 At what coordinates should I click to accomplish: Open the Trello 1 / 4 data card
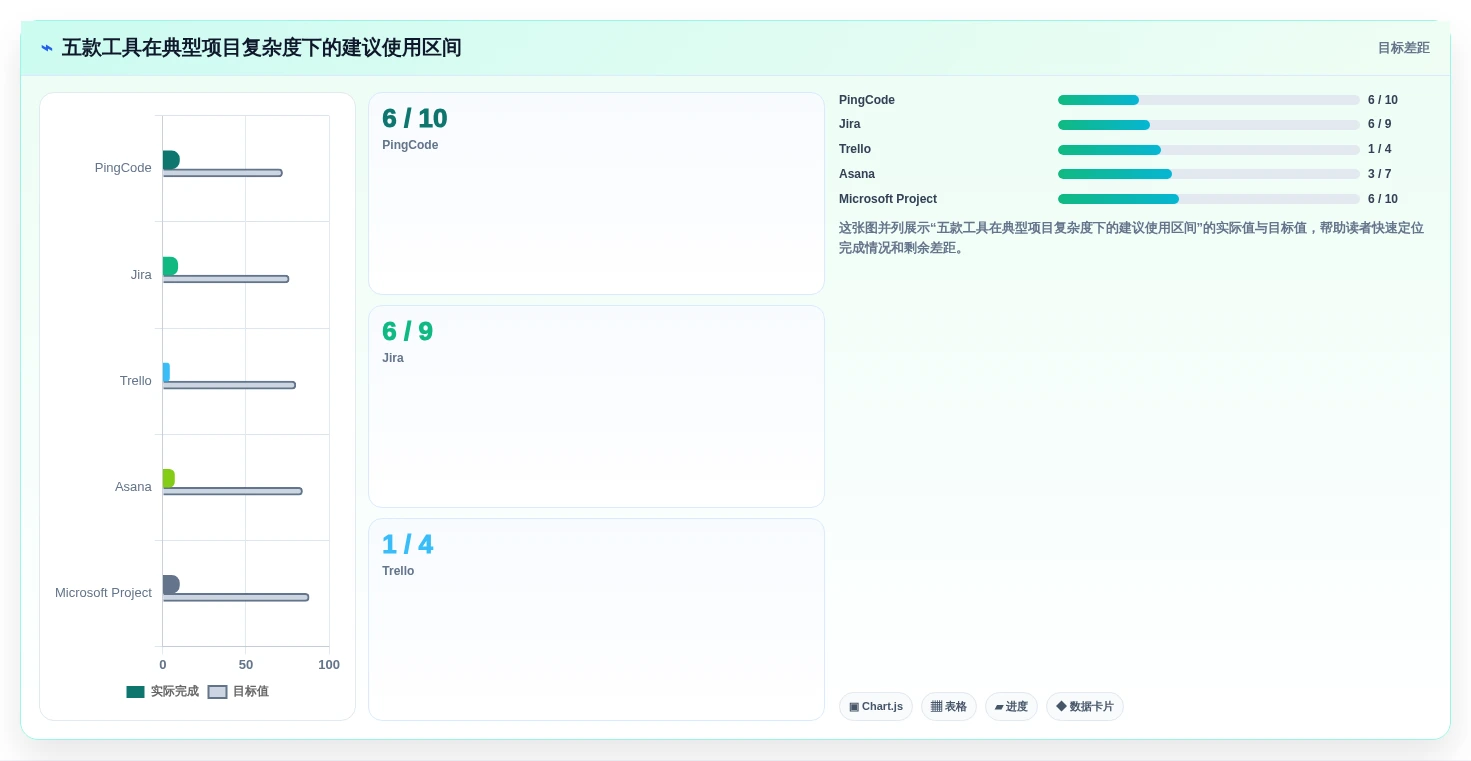(596, 619)
